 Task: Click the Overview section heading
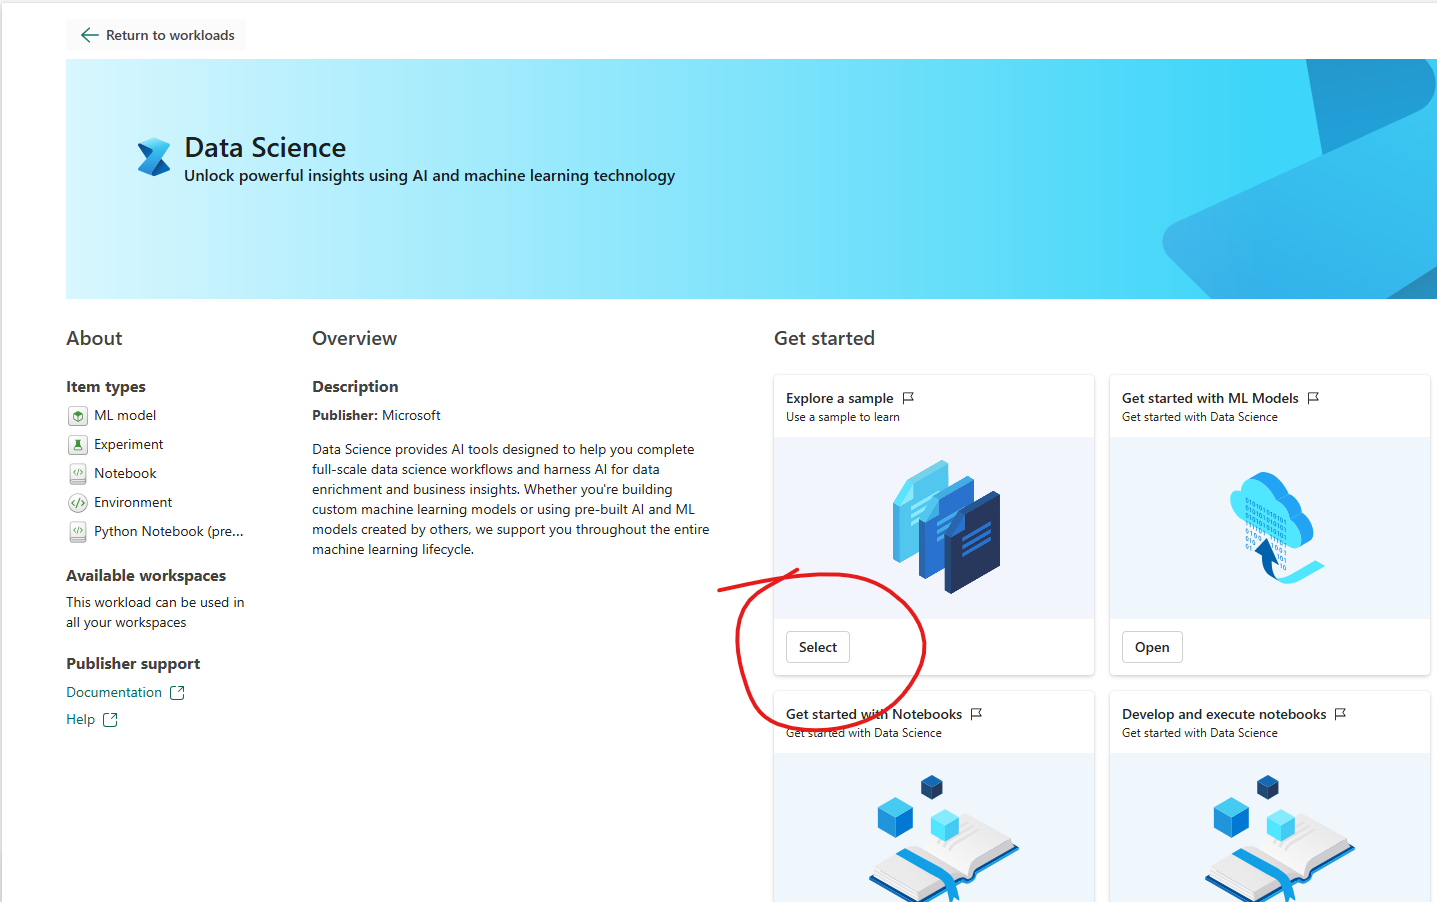(x=354, y=338)
